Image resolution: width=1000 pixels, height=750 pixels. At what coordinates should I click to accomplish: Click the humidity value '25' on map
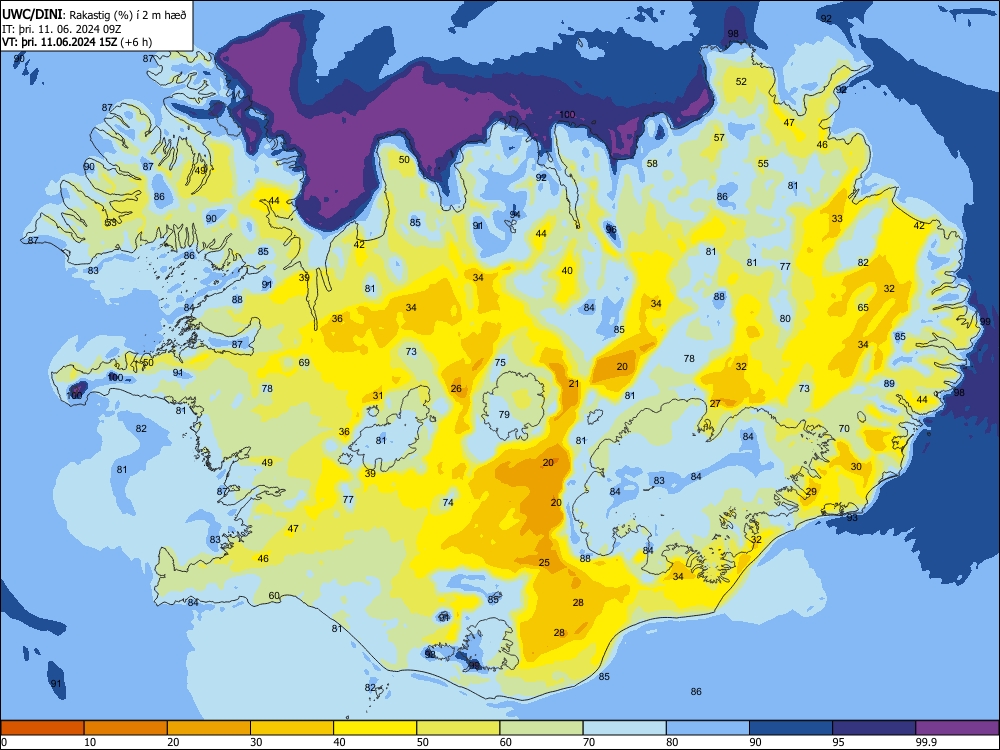coord(544,562)
